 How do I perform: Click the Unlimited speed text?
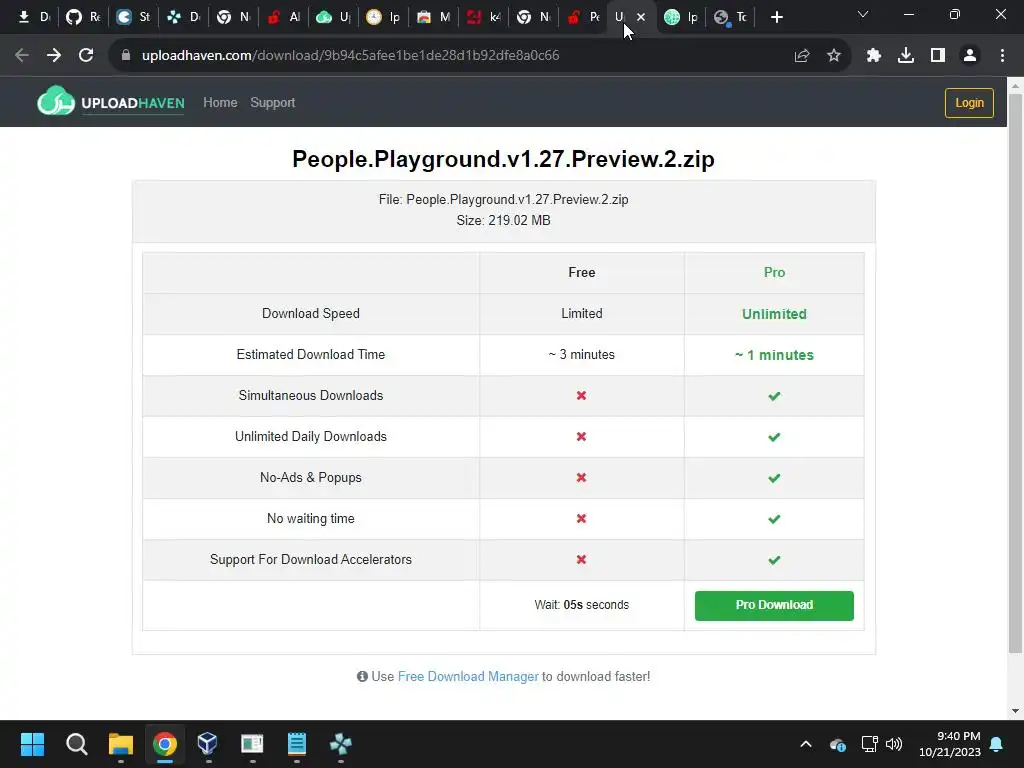pyautogui.click(x=775, y=314)
